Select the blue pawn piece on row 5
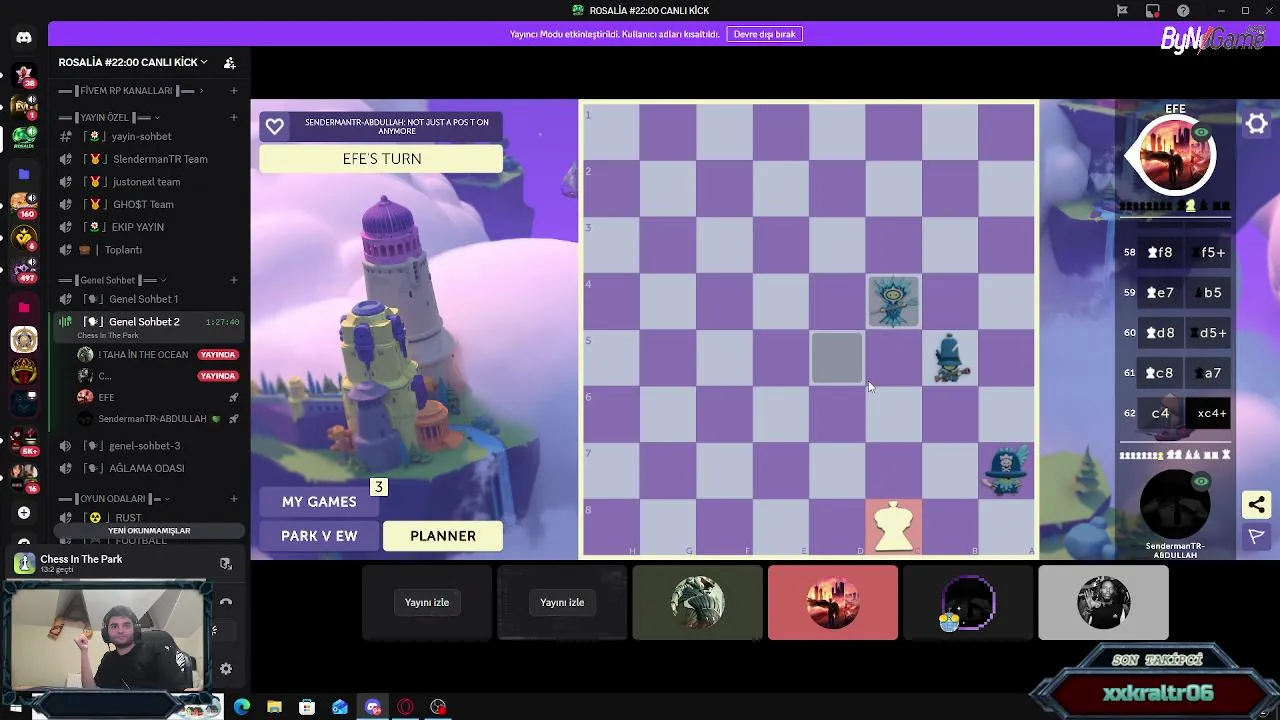1280x720 pixels. pyautogui.click(x=950, y=358)
